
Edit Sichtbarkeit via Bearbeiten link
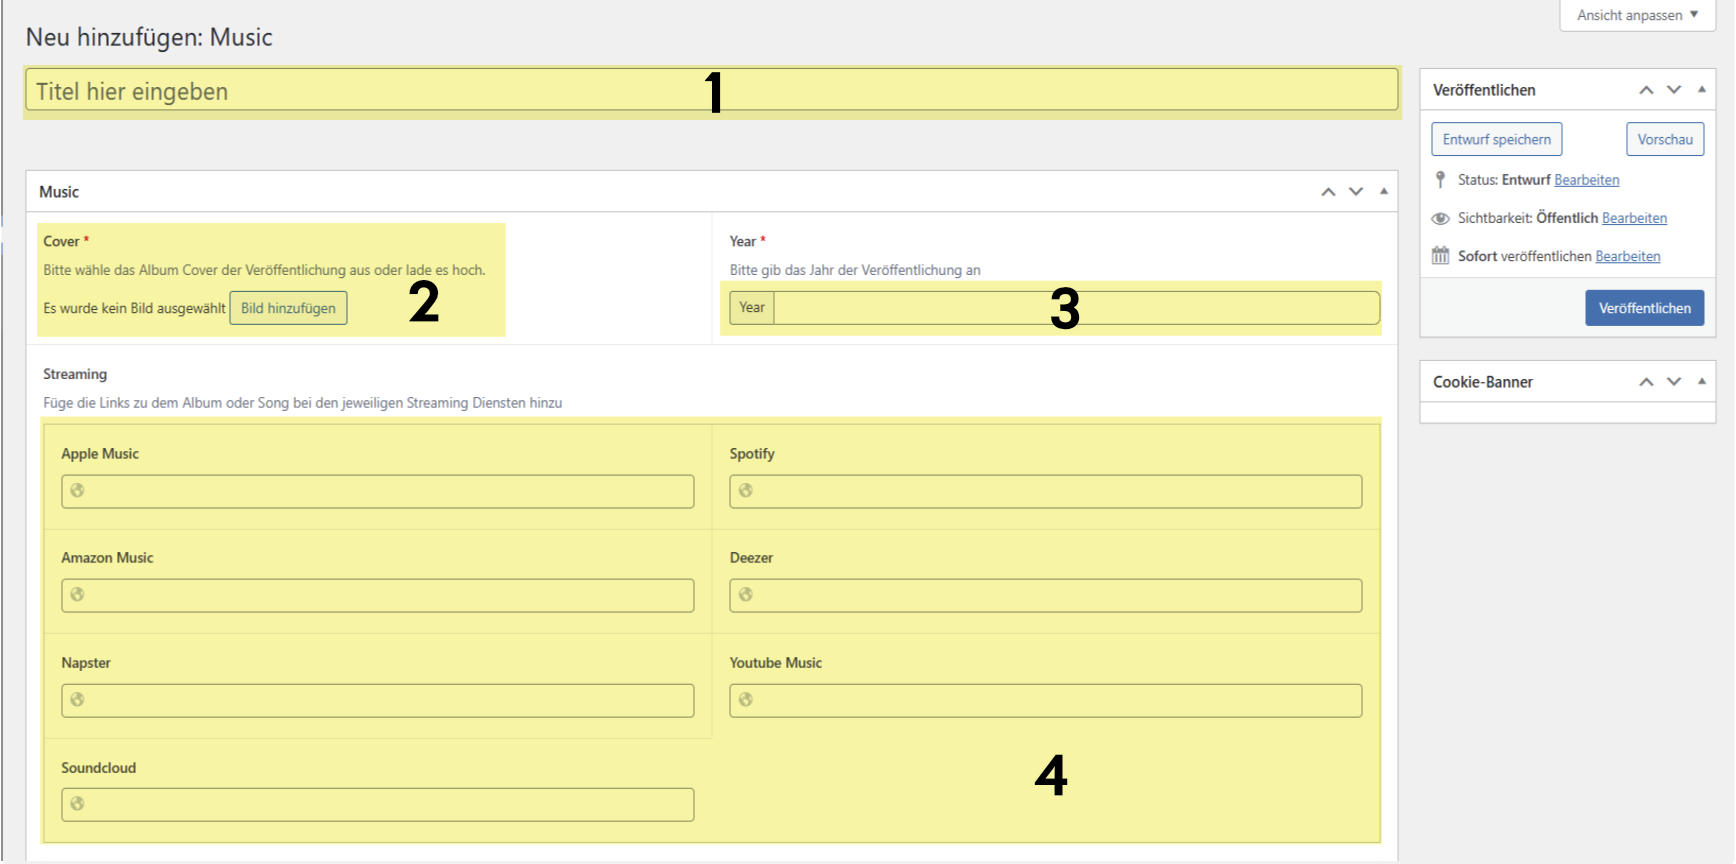point(1634,218)
